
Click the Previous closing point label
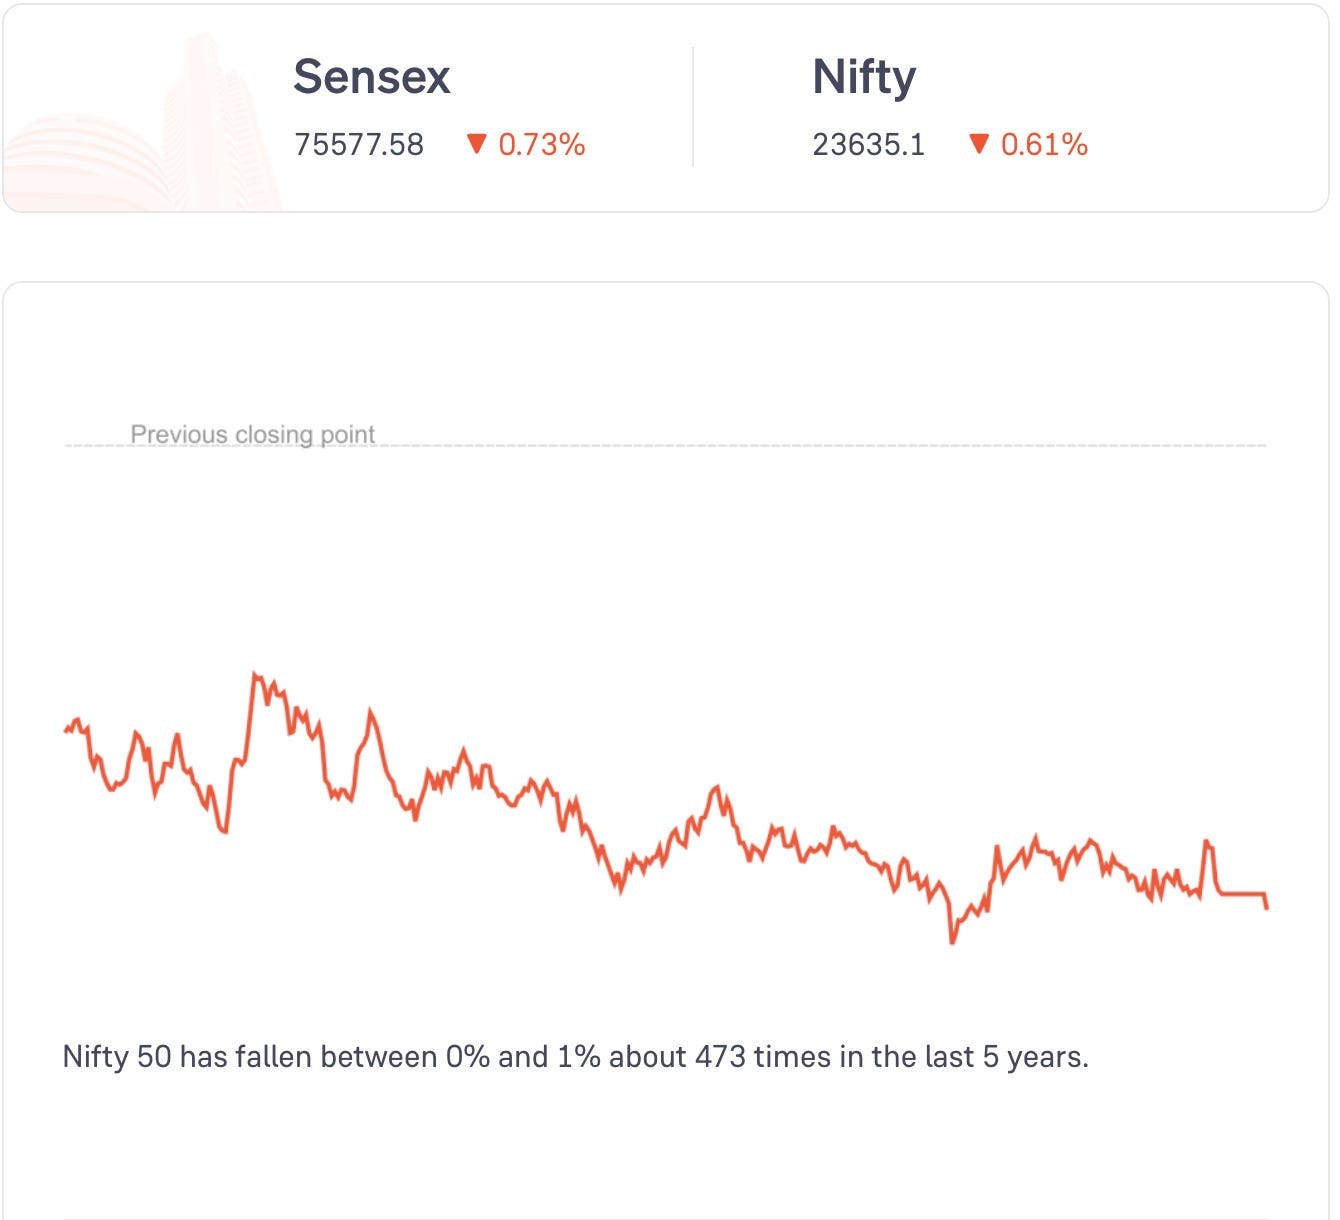tap(253, 434)
